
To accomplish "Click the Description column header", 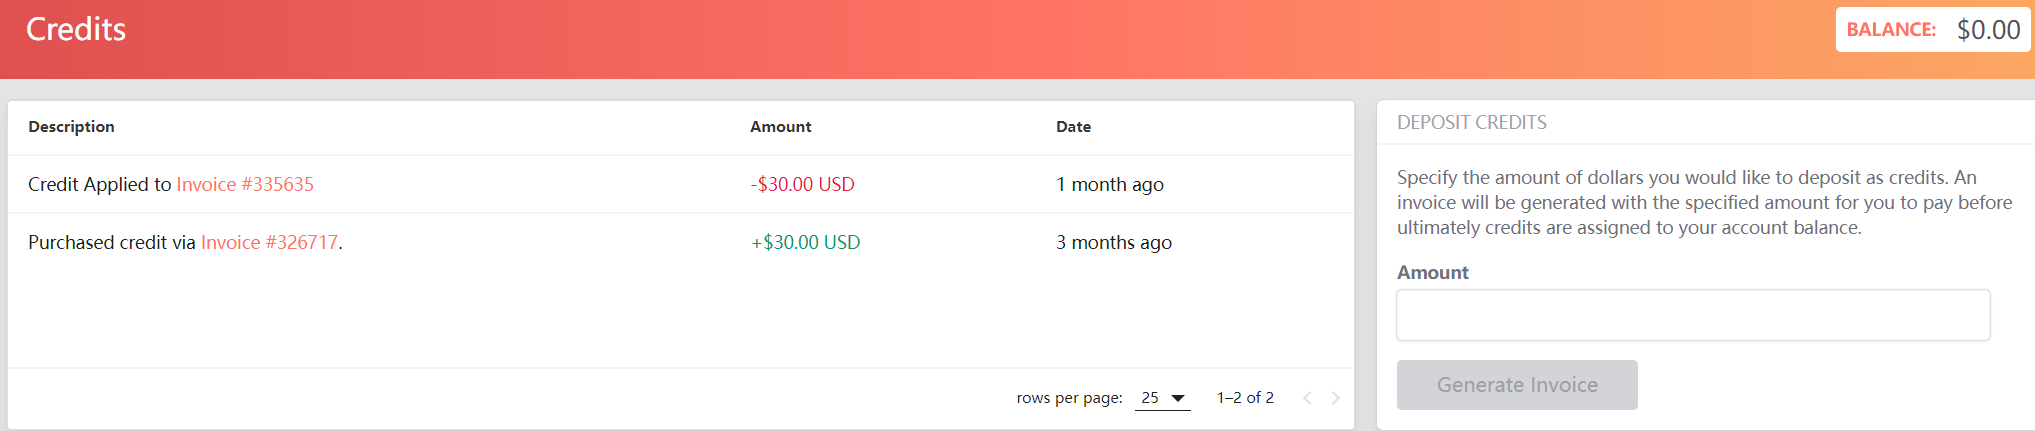I will pos(71,127).
